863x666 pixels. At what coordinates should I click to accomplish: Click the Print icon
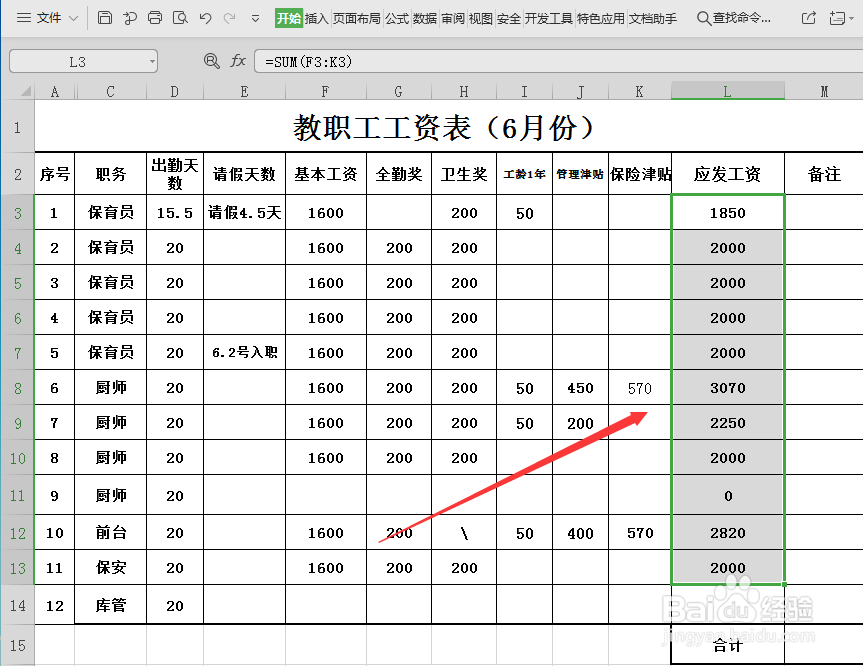153,17
